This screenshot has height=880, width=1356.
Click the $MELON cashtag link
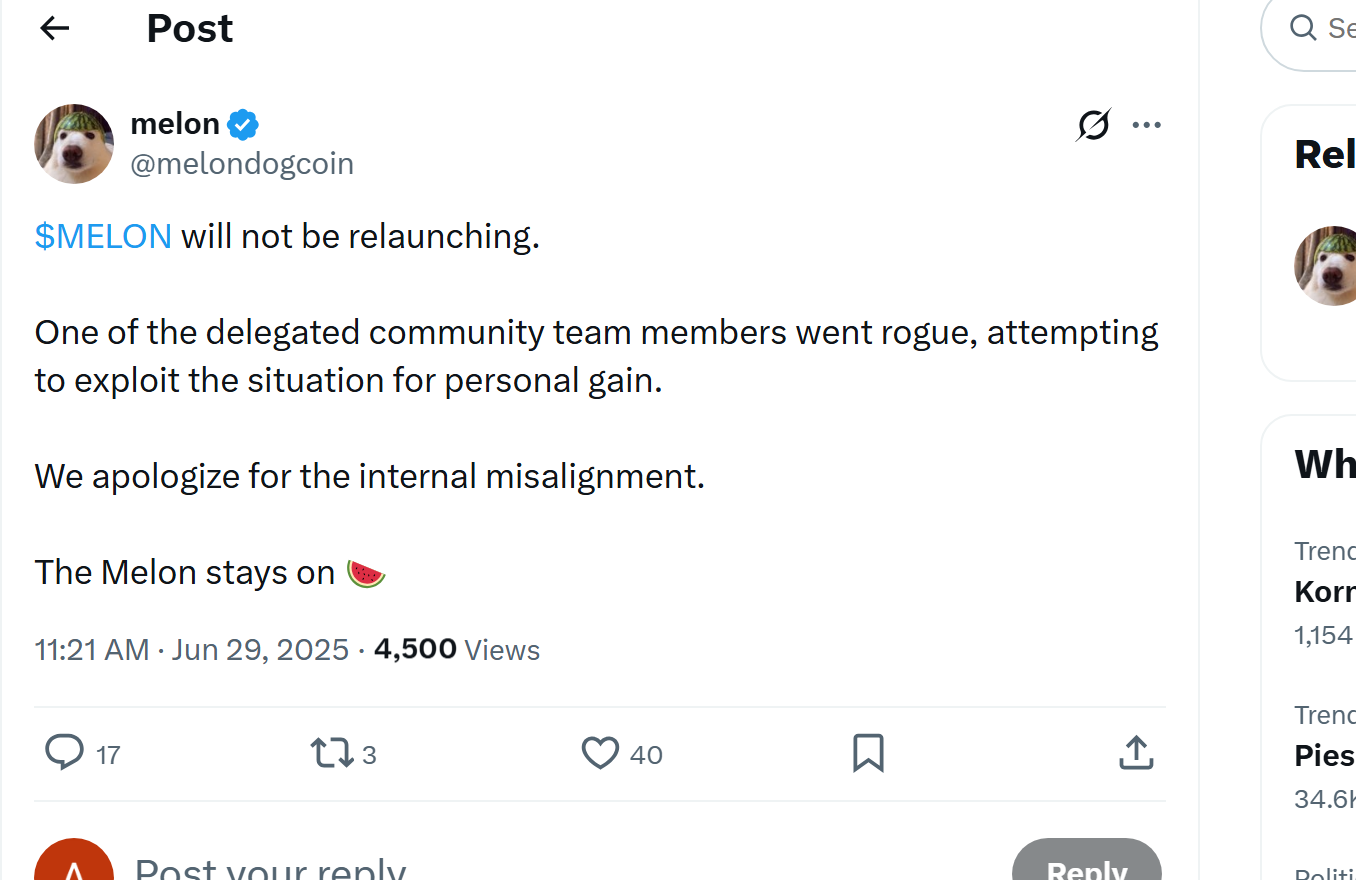103,236
